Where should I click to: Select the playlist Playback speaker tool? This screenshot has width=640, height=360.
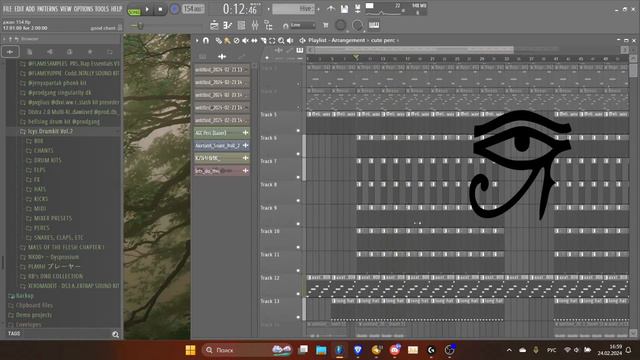point(290,40)
